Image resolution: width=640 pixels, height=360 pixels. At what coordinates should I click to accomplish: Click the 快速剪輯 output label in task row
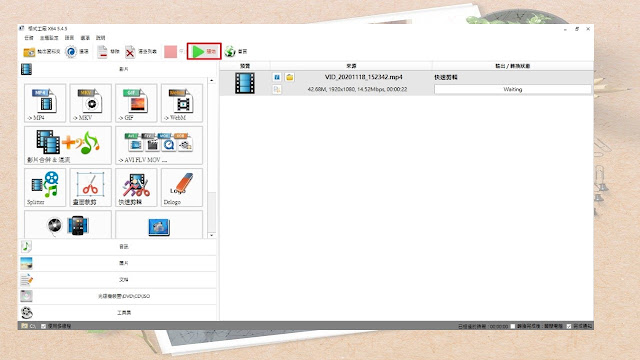click(x=446, y=77)
